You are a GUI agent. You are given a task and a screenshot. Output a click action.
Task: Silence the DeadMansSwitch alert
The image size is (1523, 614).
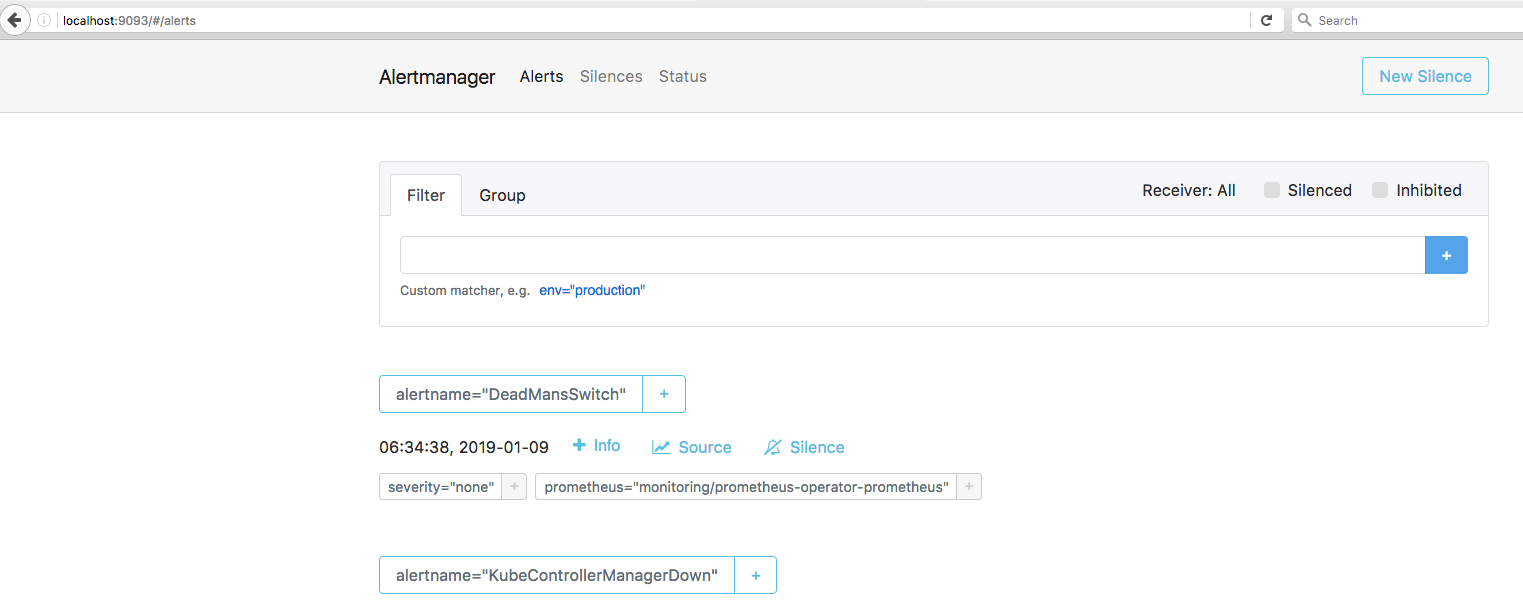804,447
